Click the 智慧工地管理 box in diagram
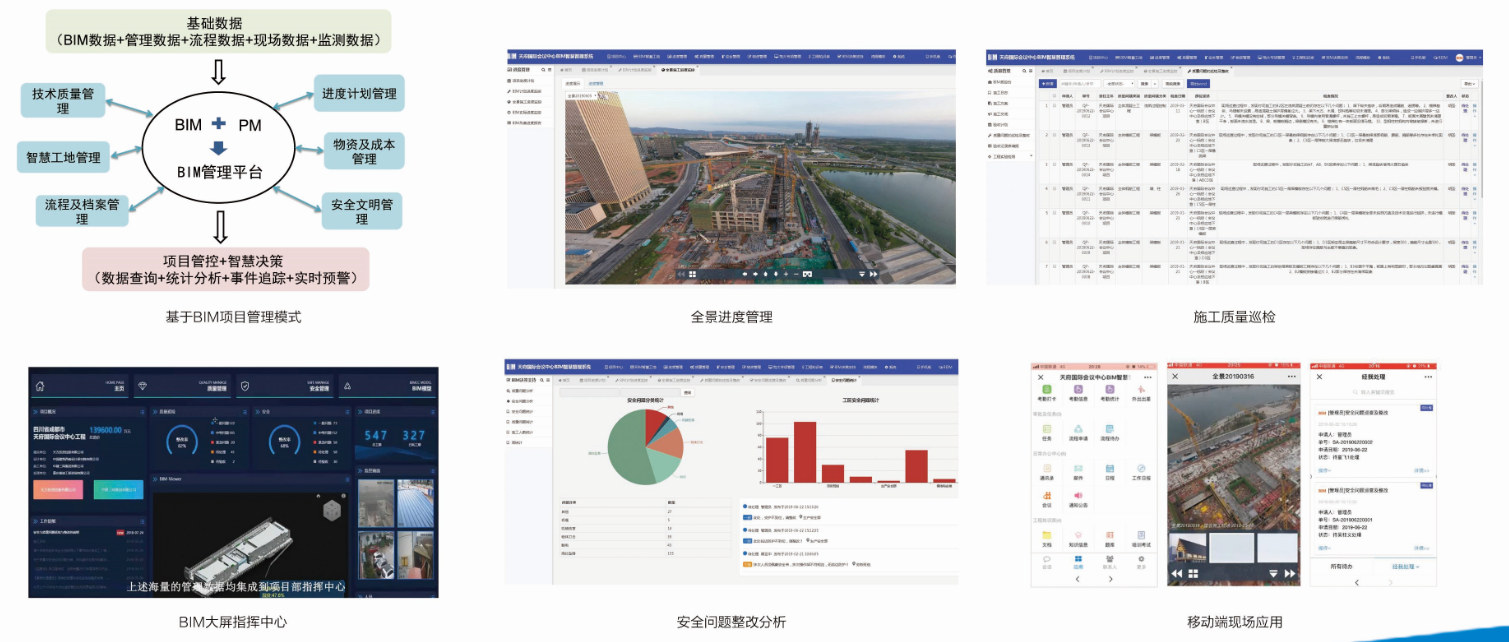 tap(63, 157)
